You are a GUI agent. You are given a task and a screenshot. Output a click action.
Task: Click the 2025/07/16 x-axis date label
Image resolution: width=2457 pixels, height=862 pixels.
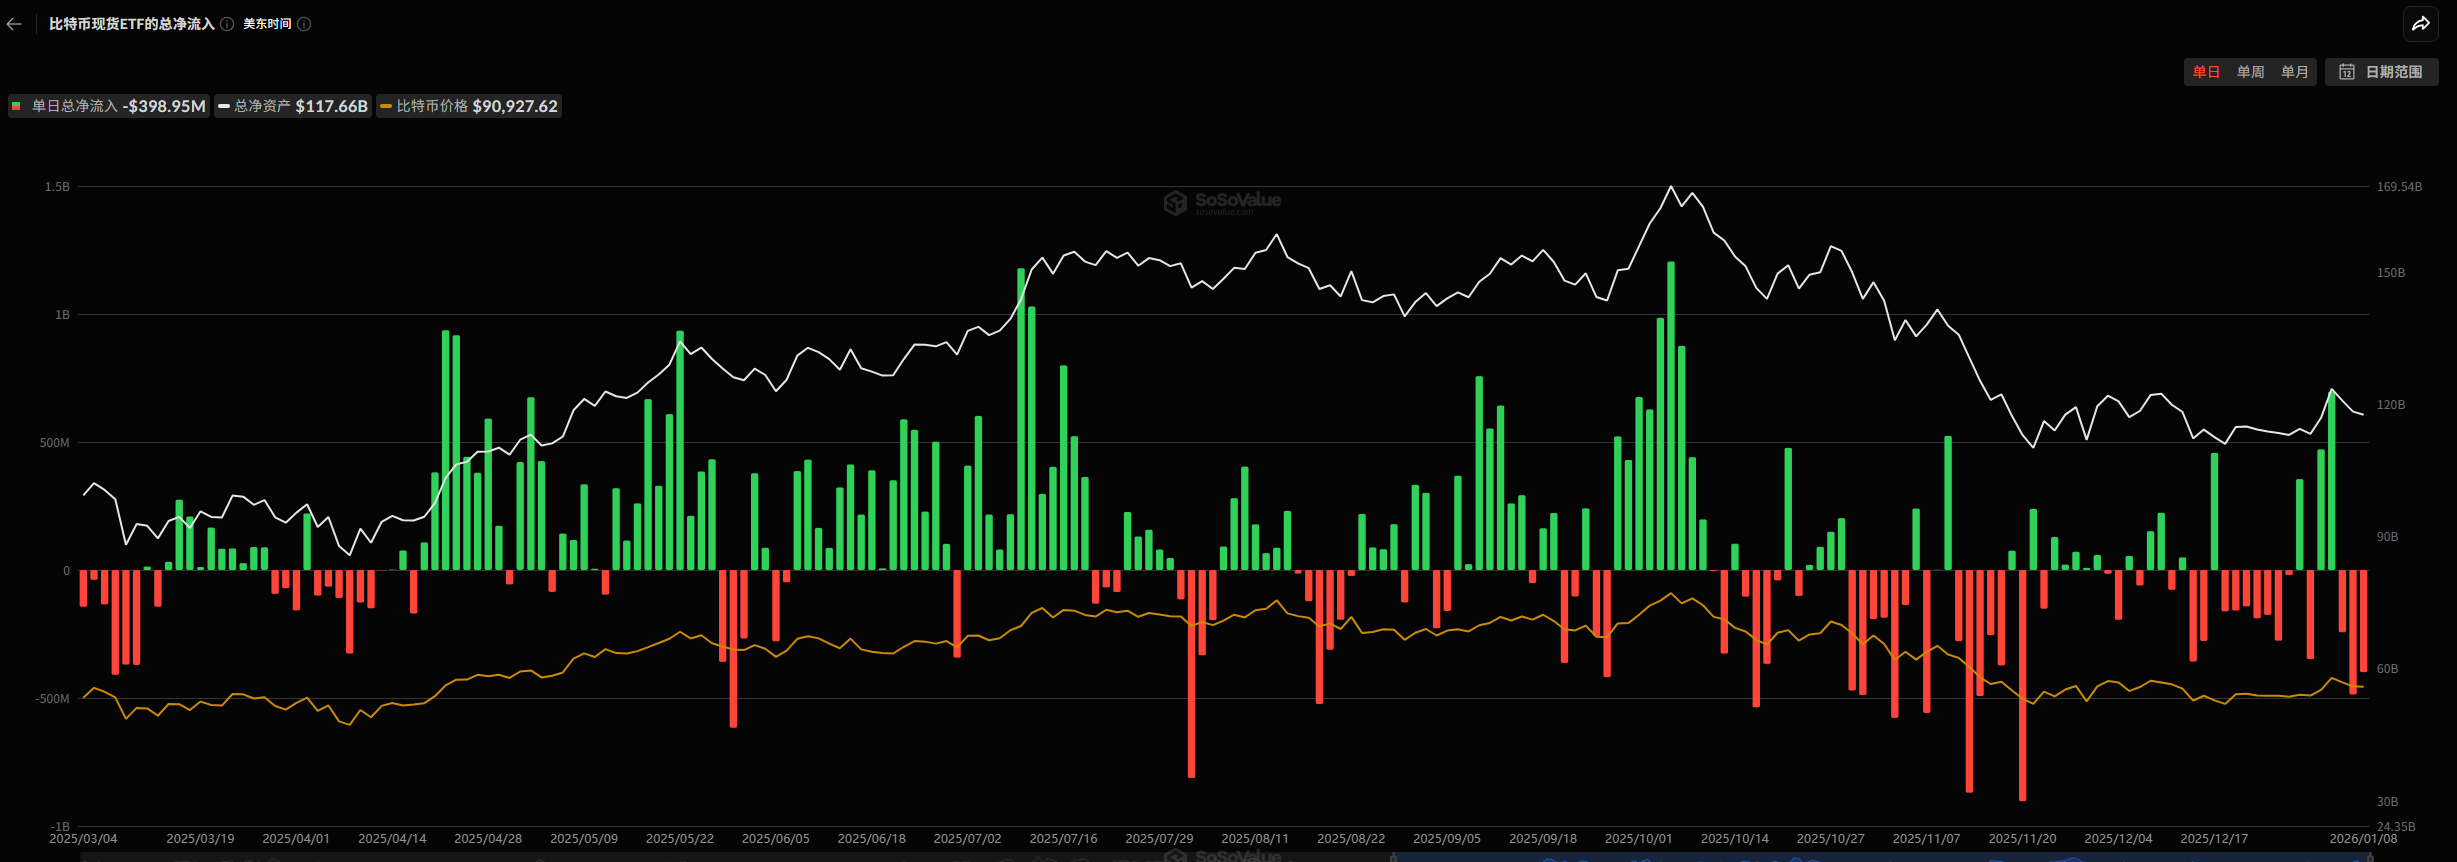pyautogui.click(x=1063, y=839)
